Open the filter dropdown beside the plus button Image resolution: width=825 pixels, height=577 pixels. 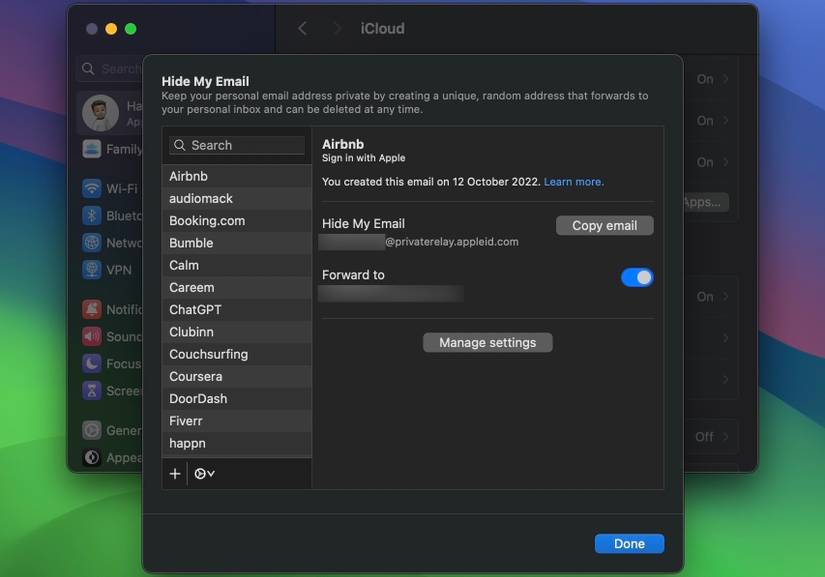[x=204, y=472]
